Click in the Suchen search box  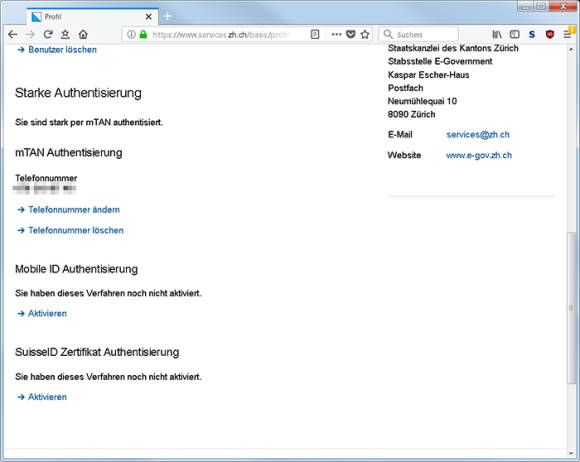[x=418, y=34]
